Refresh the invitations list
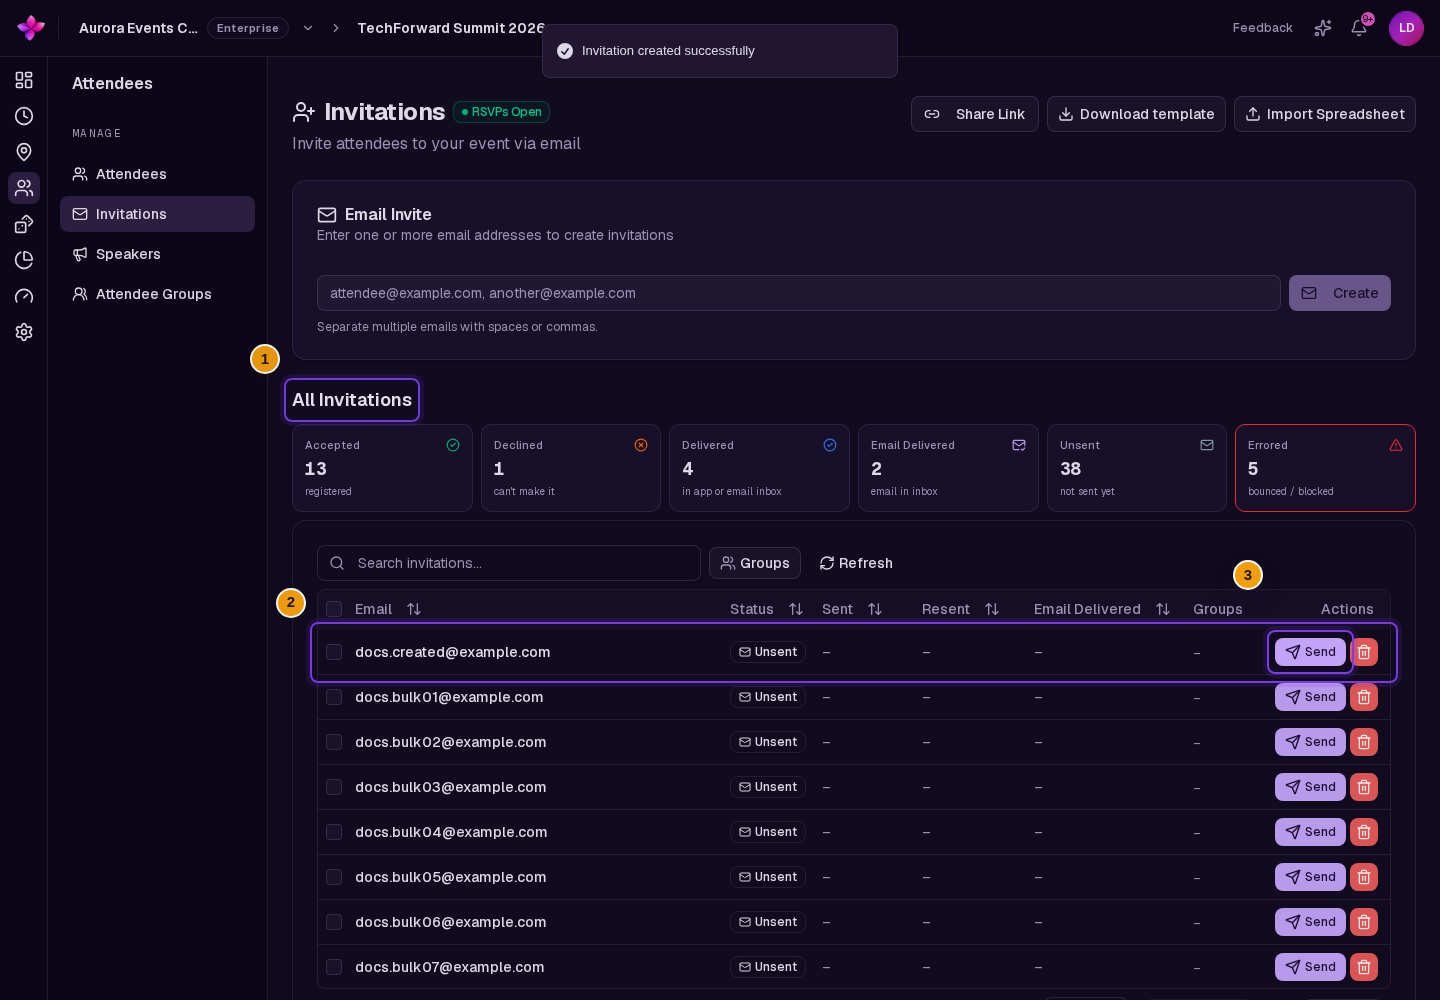Image resolution: width=1440 pixels, height=1000 pixels. pyautogui.click(x=856, y=563)
